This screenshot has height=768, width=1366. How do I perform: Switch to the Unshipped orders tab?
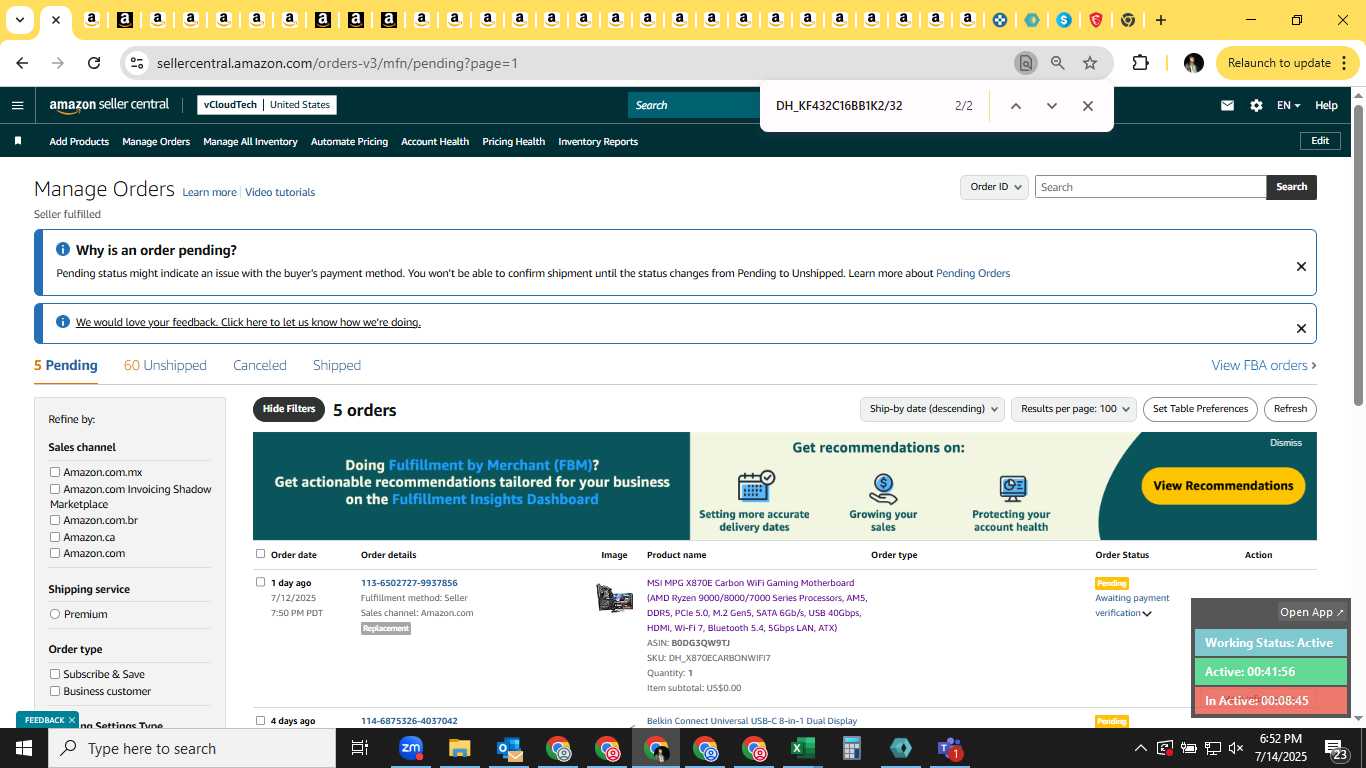click(165, 365)
